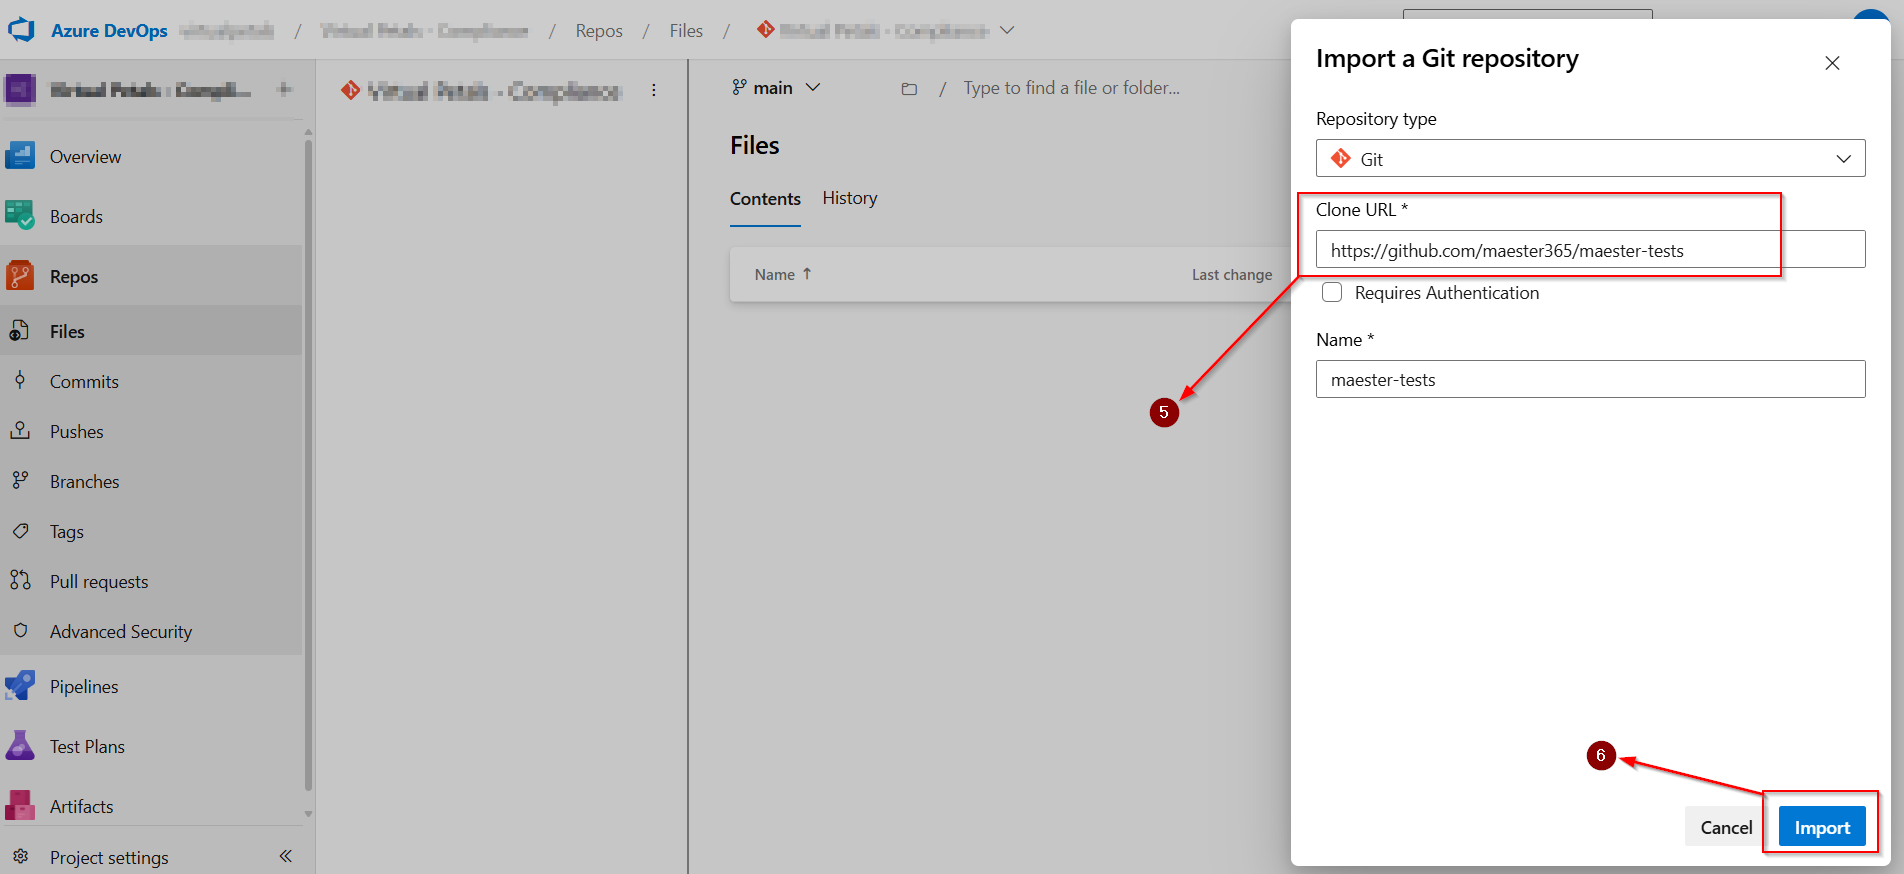Select the Project settings label
Image resolution: width=1904 pixels, height=874 pixels.
click(109, 858)
